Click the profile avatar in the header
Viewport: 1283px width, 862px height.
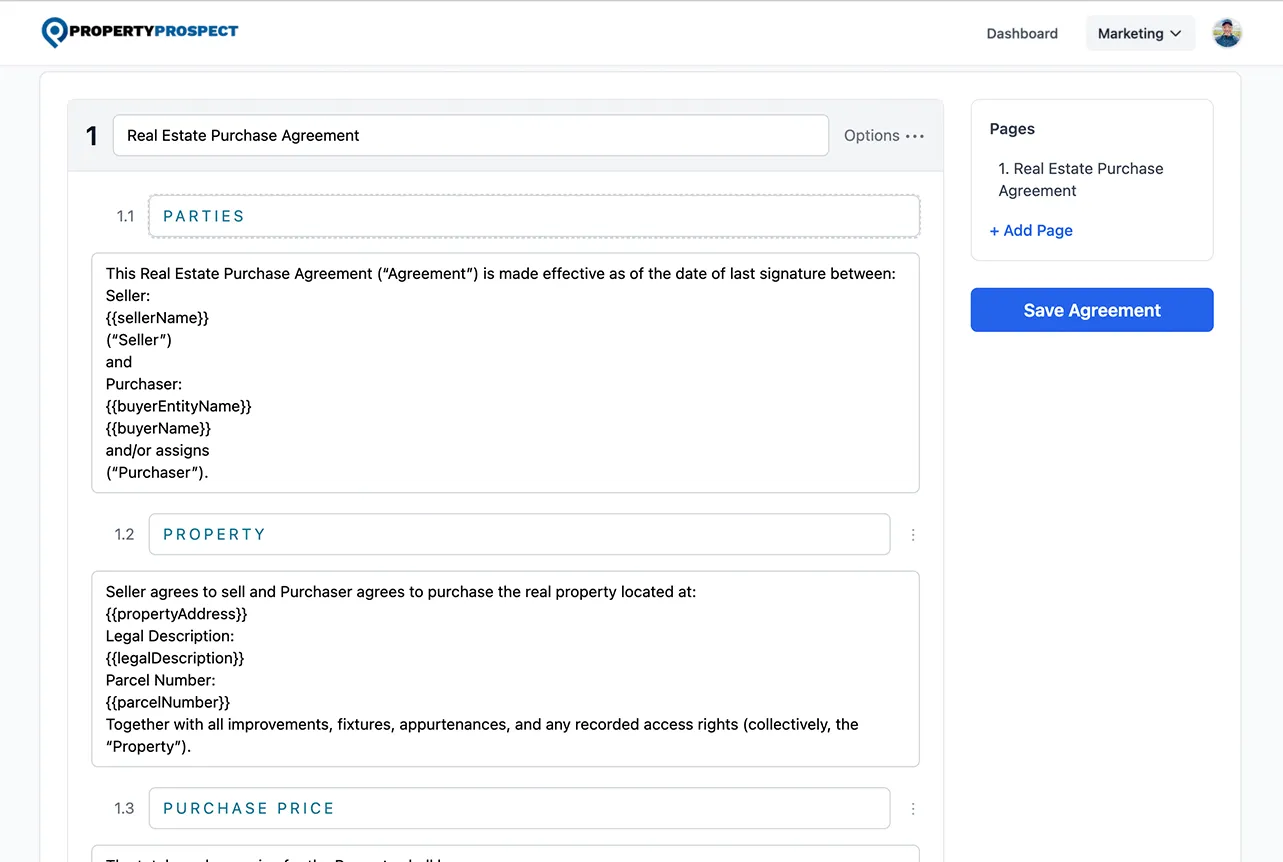(x=1226, y=32)
